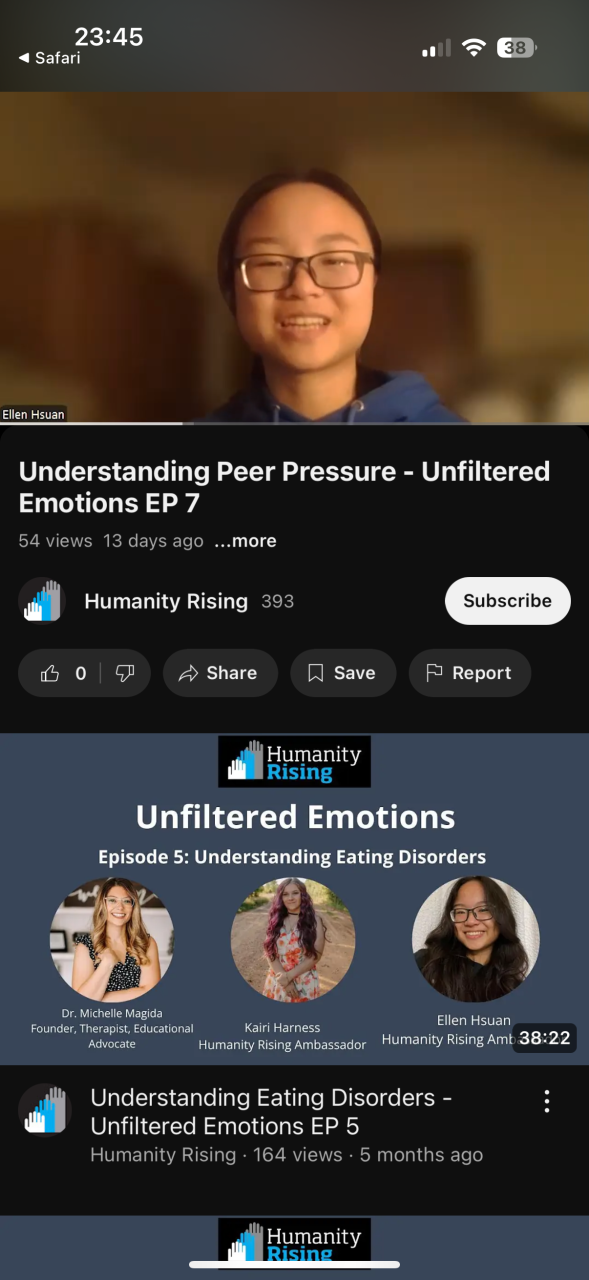Check the Wi-Fi icon in the status bar

[473, 48]
